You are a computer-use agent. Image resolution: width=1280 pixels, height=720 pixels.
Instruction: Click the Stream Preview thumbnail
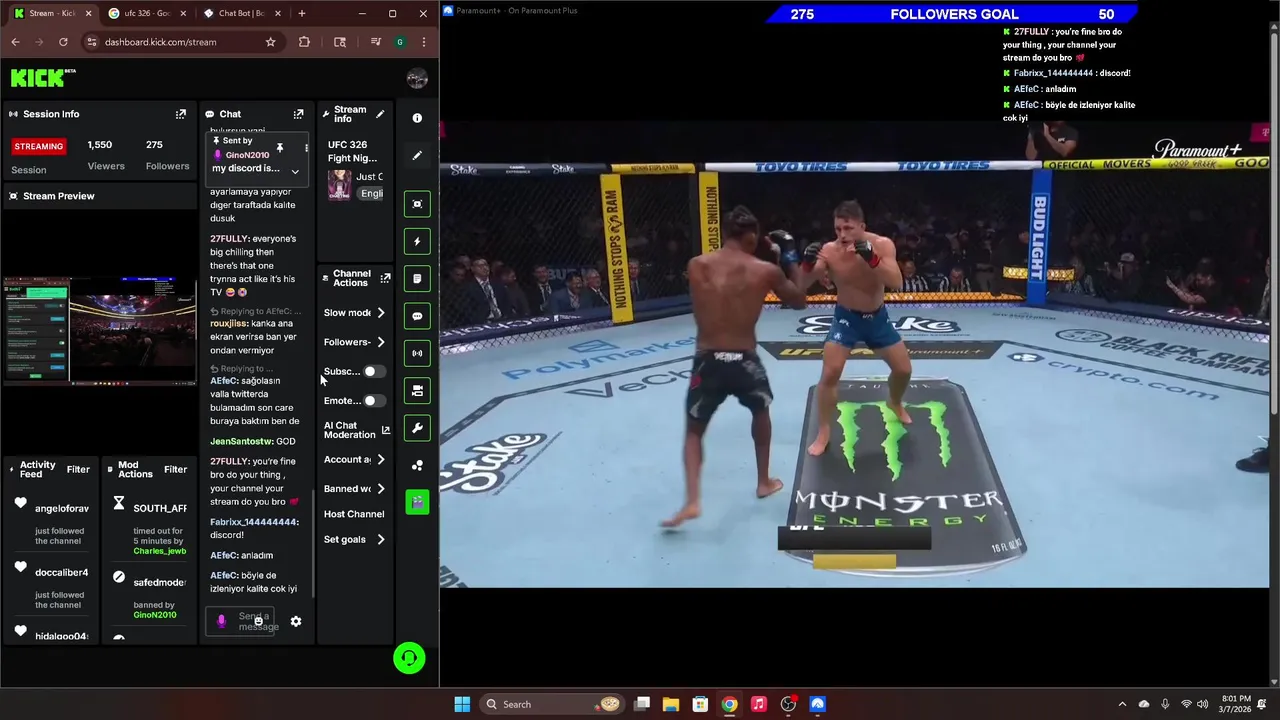click(x=99, y=332)
